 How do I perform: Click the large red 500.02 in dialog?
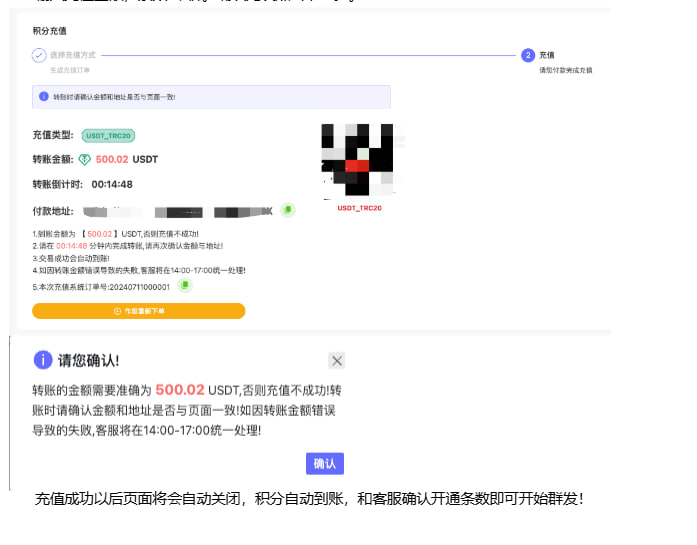(x=180, y=390)
